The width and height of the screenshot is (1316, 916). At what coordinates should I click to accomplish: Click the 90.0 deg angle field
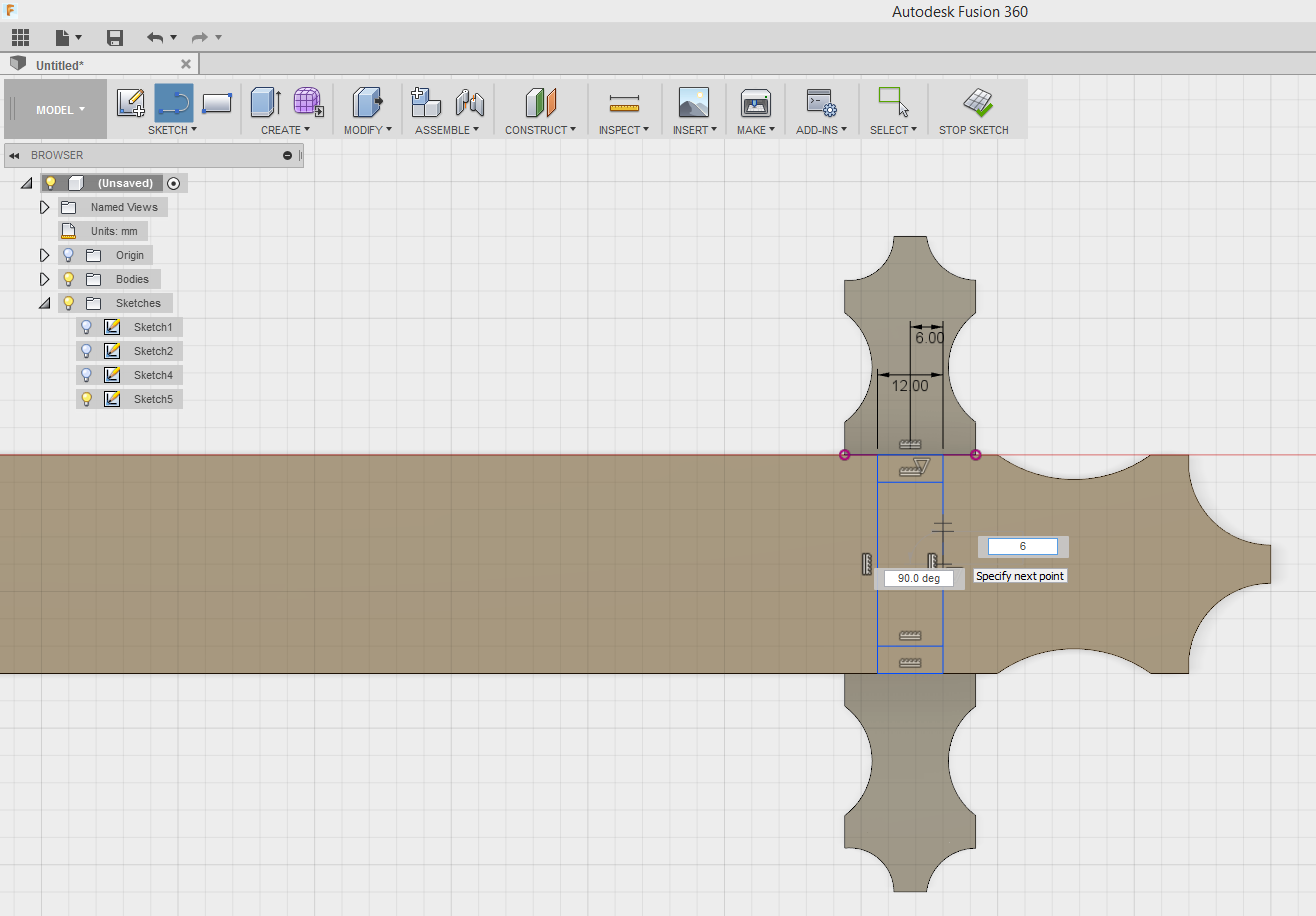pyautogui.click(x=918, y=578)
